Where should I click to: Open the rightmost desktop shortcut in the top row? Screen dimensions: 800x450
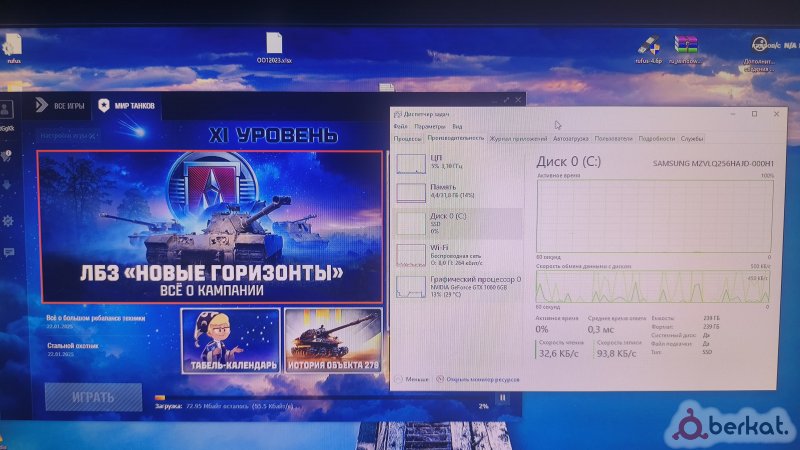tap(759, 53)
